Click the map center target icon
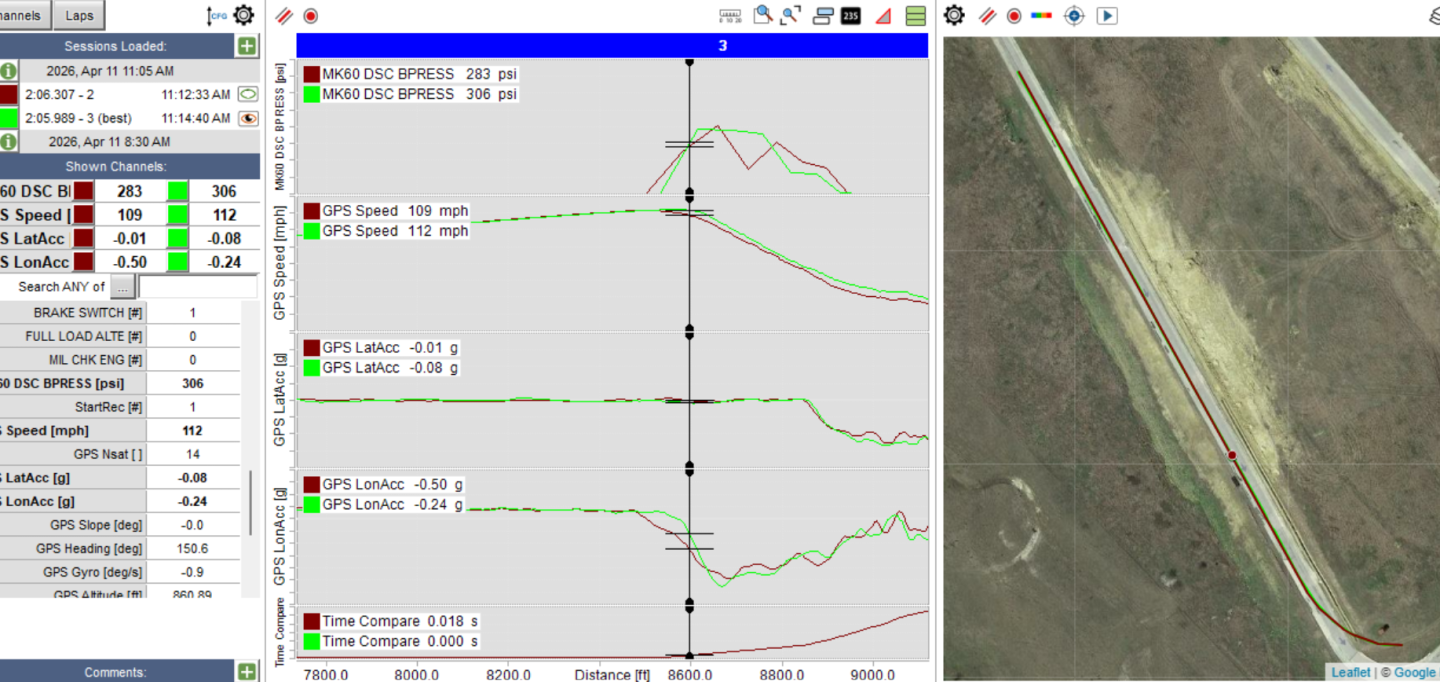 coord(1074,16)
